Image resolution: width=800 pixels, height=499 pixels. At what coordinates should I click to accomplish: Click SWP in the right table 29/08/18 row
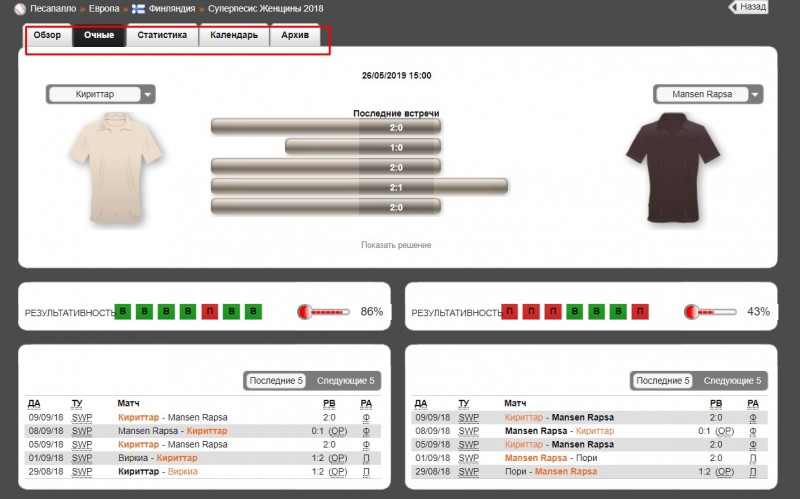468,472
